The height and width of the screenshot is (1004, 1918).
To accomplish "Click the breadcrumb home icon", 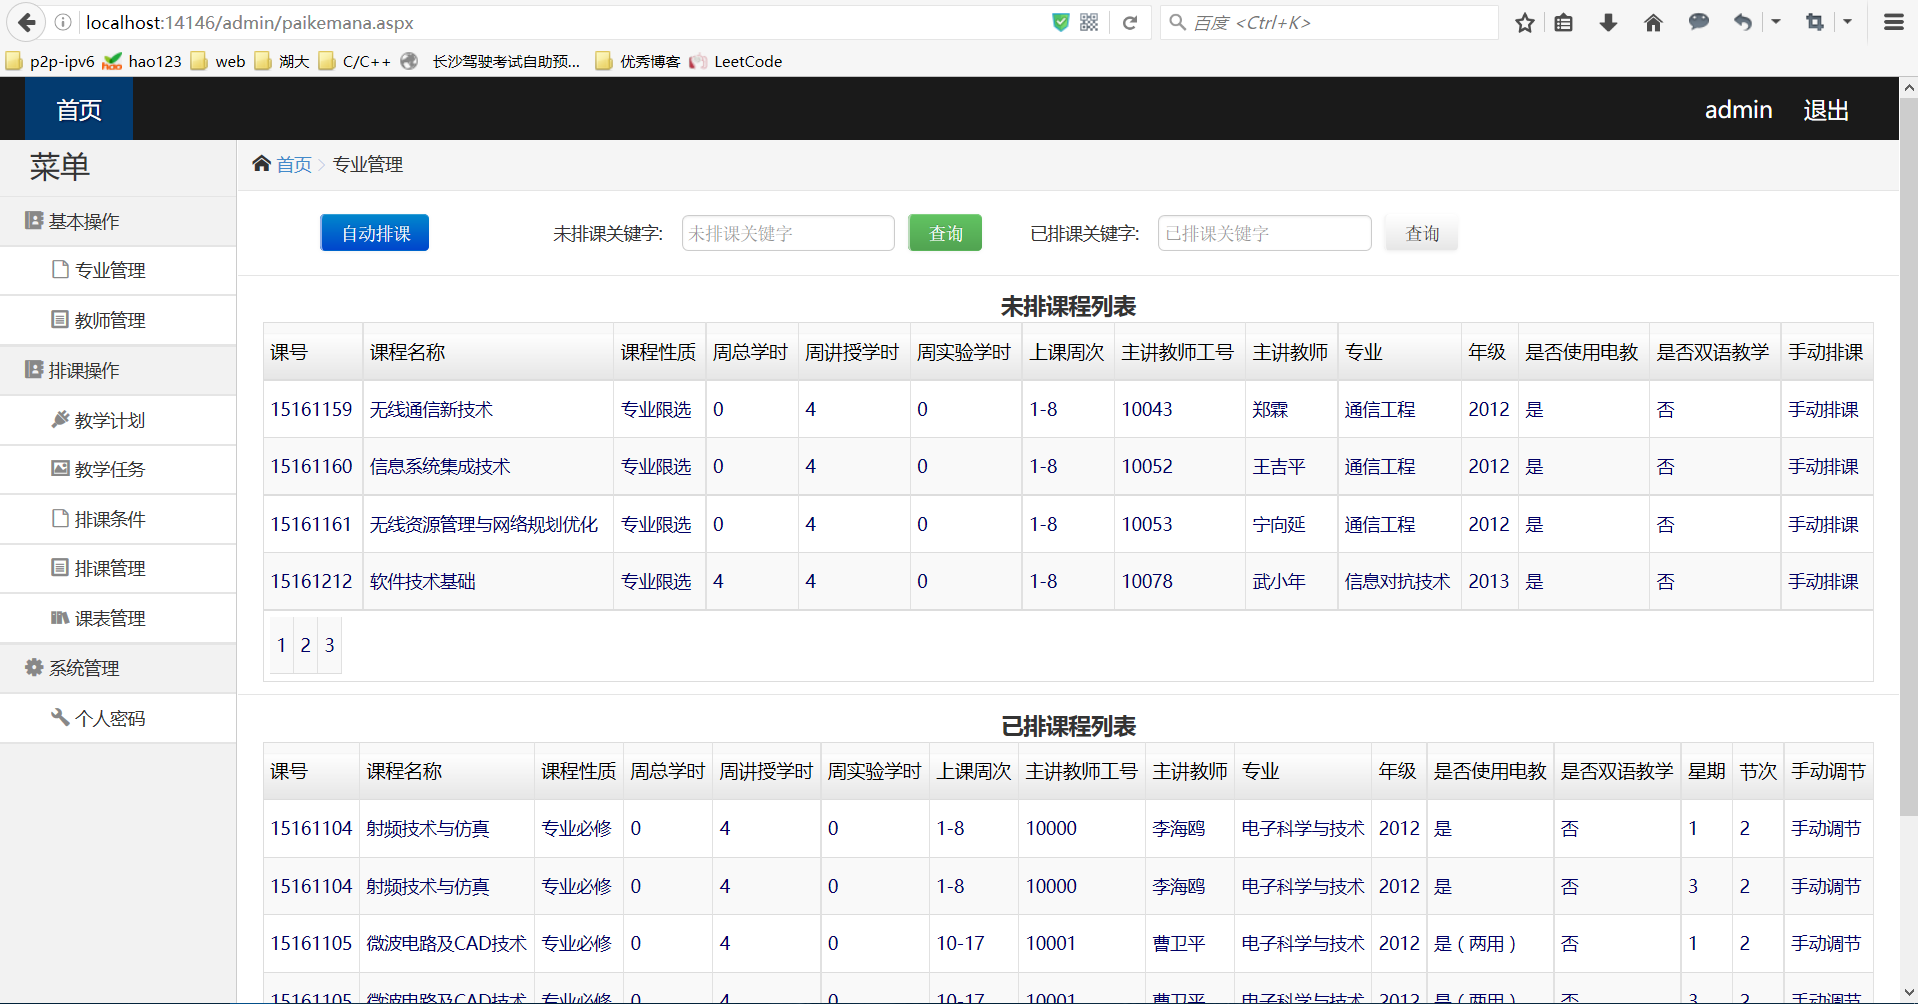I will click(x=262, y=163).
